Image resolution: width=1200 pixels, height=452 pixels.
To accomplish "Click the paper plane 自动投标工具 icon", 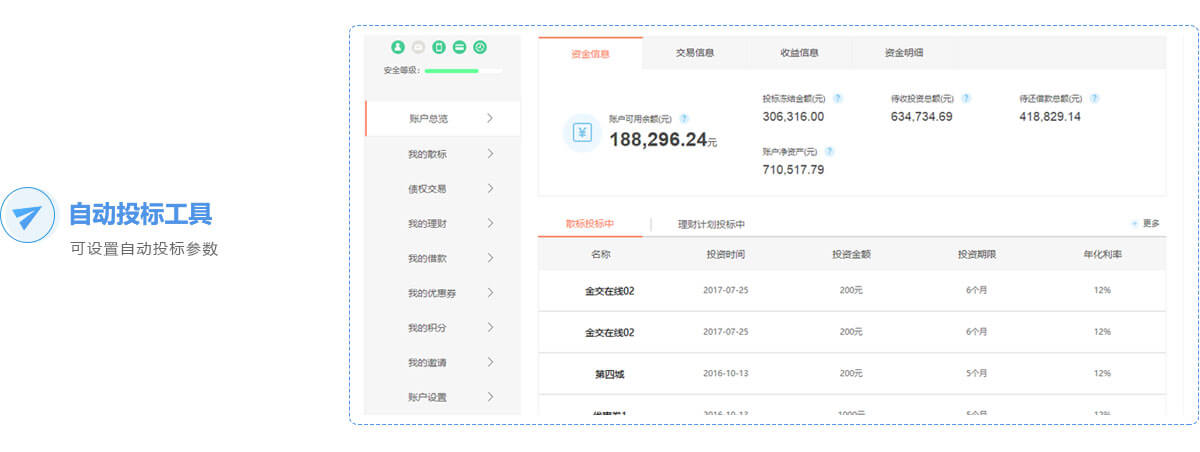I will click(x=28, y=215).
